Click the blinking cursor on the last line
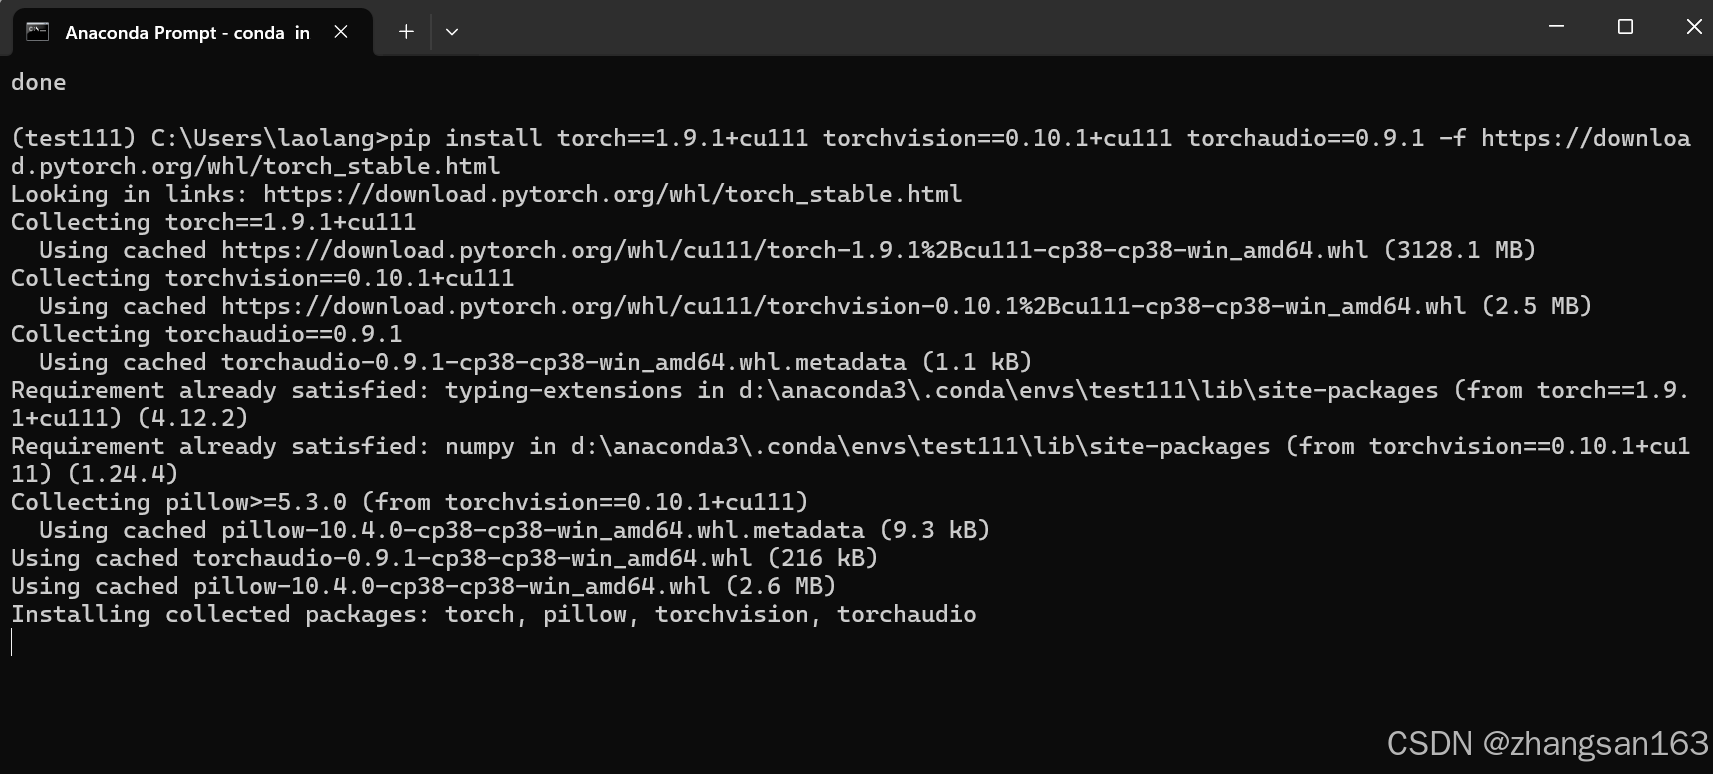The width and height of the screenshot is (1713, 774). click(x=12, y=642)
